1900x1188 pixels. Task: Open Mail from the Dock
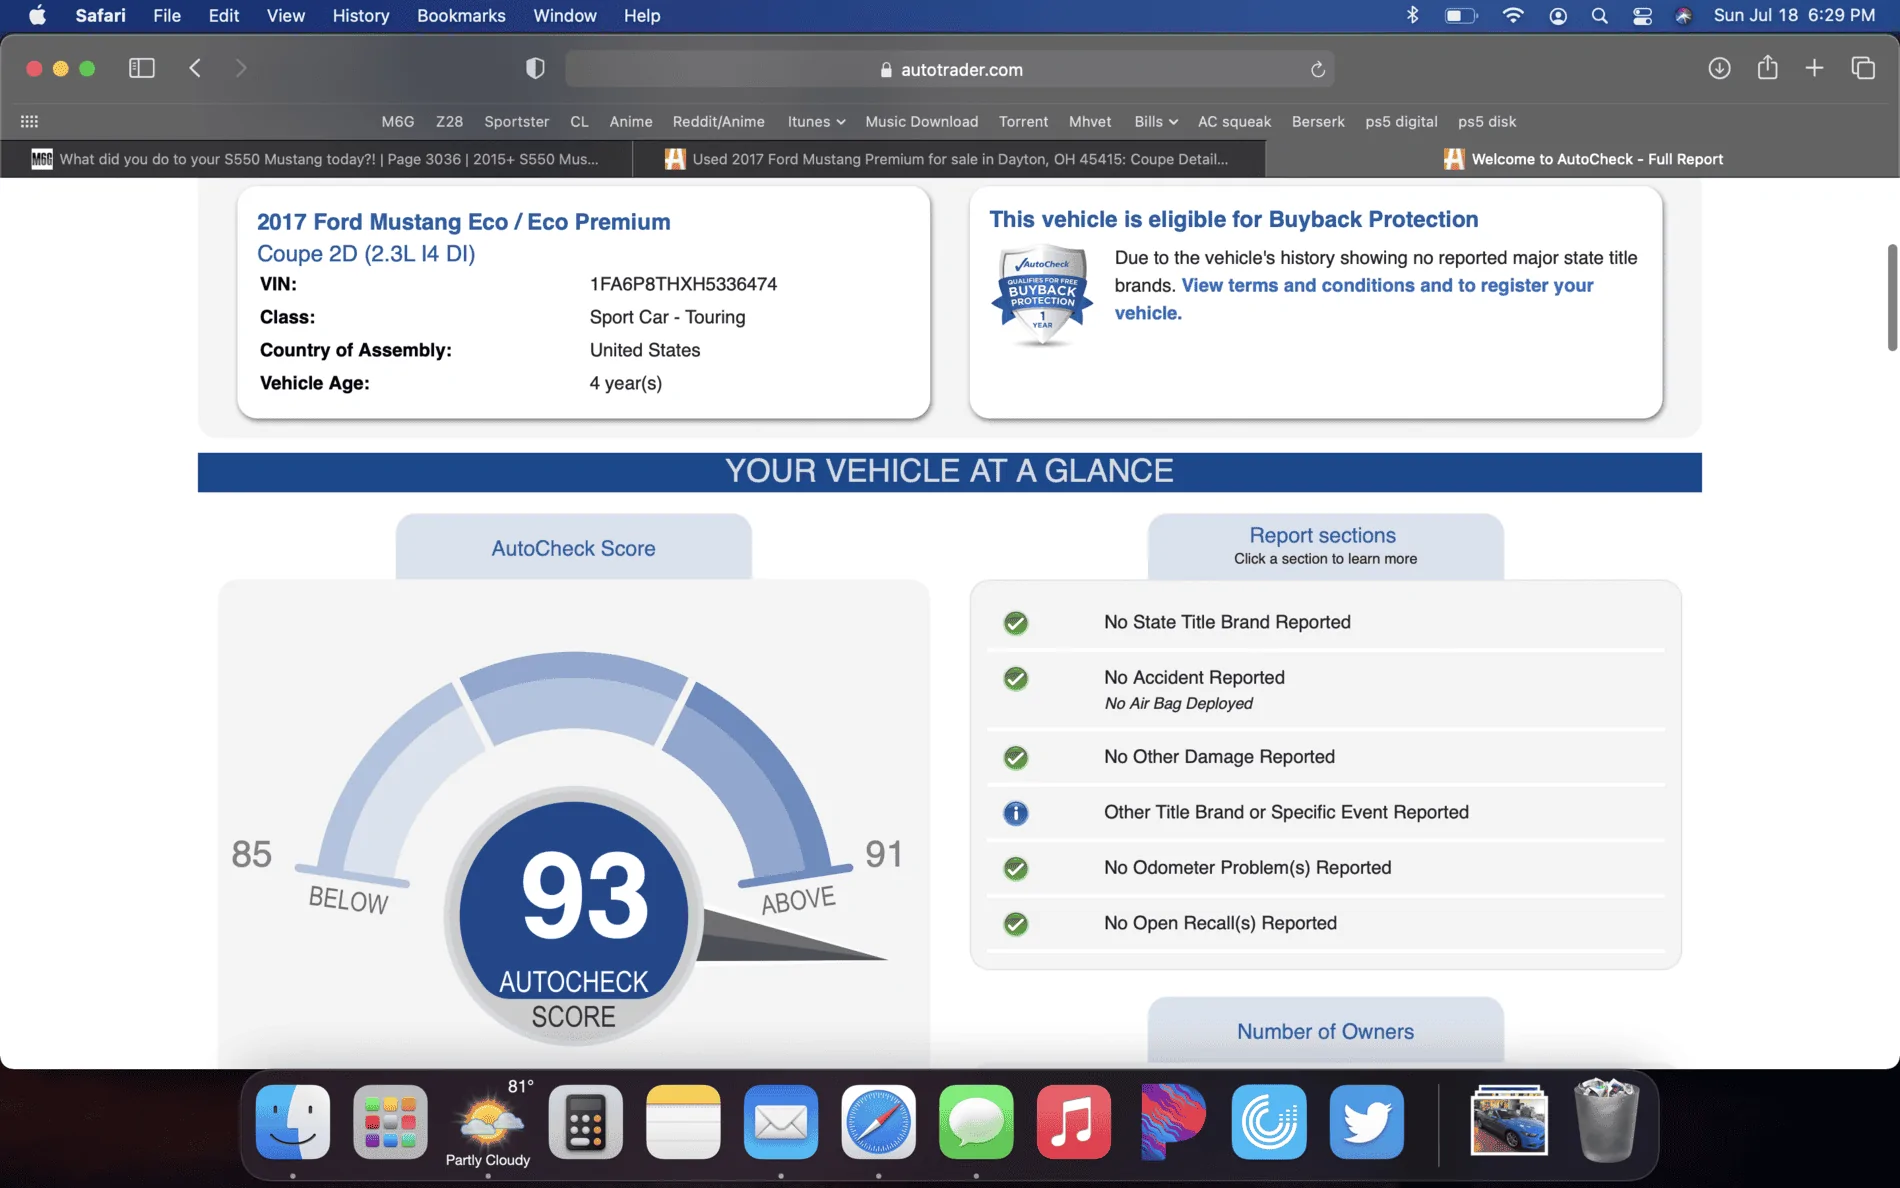[x=781, y=1122]
